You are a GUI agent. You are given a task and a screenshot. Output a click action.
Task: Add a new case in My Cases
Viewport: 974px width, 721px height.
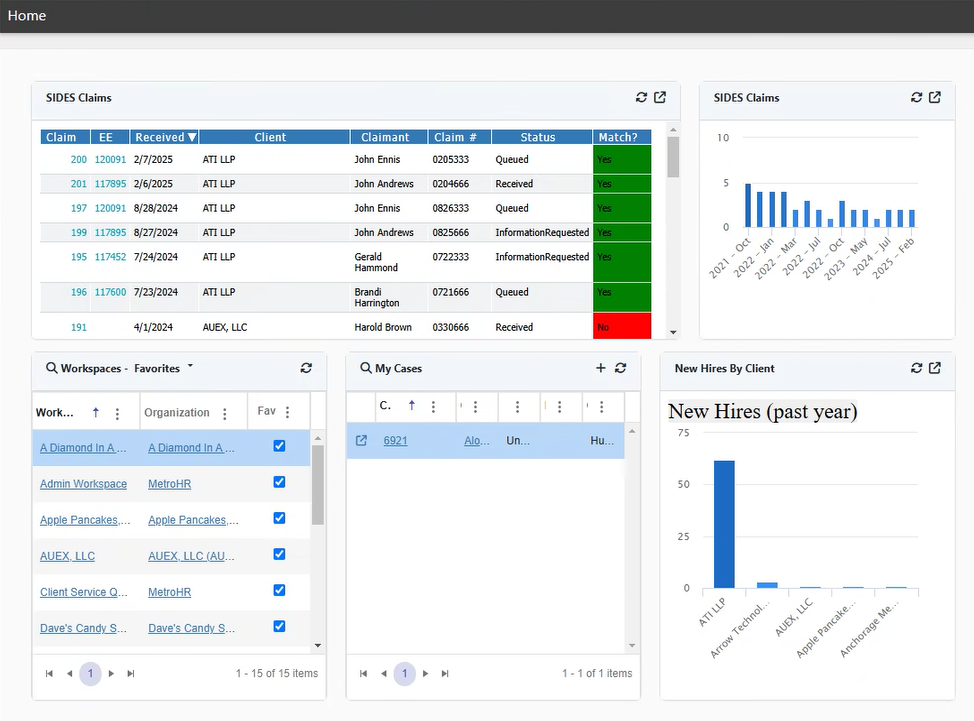click(x=600, y=368)
